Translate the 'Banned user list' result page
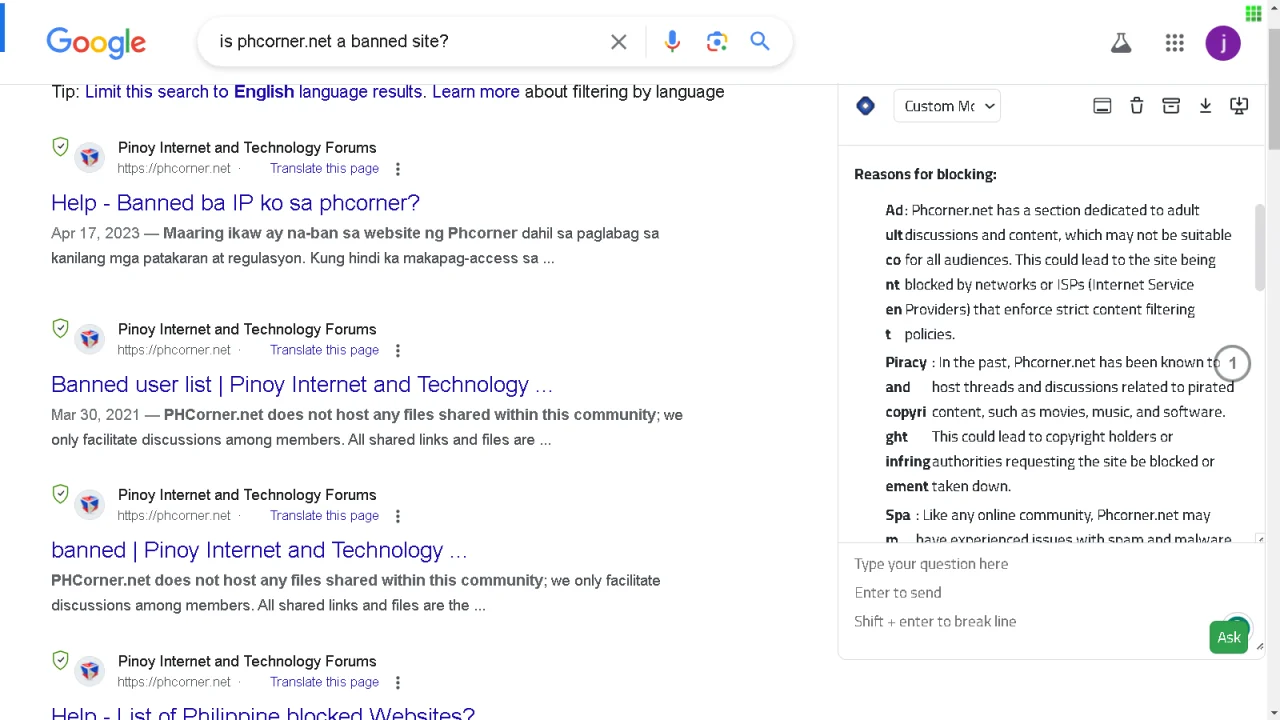 (324, 350)
